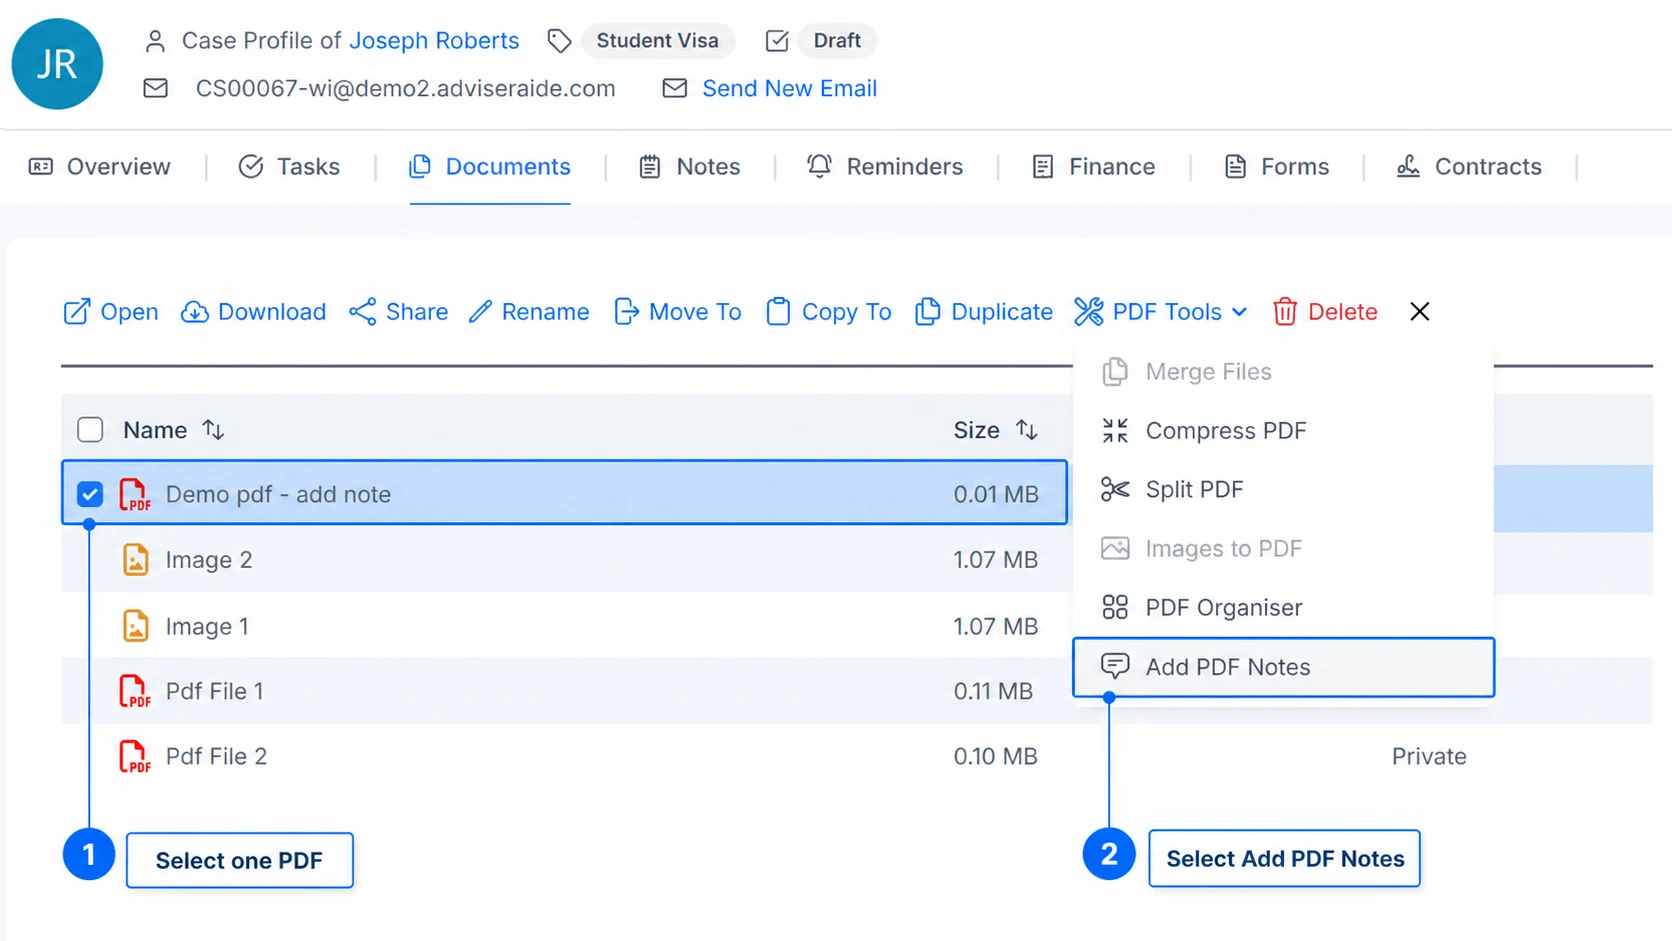Click the 0.11 MB size value
Viewport: 1672px width, 941px height.
click(x=993, y=691)
